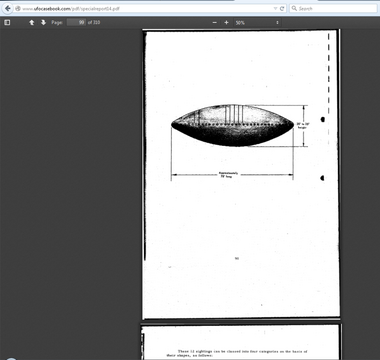380x360 pixels.
Task: Click the 'These 12 sightings' paragraph on the next page
Action: (237, 353)
